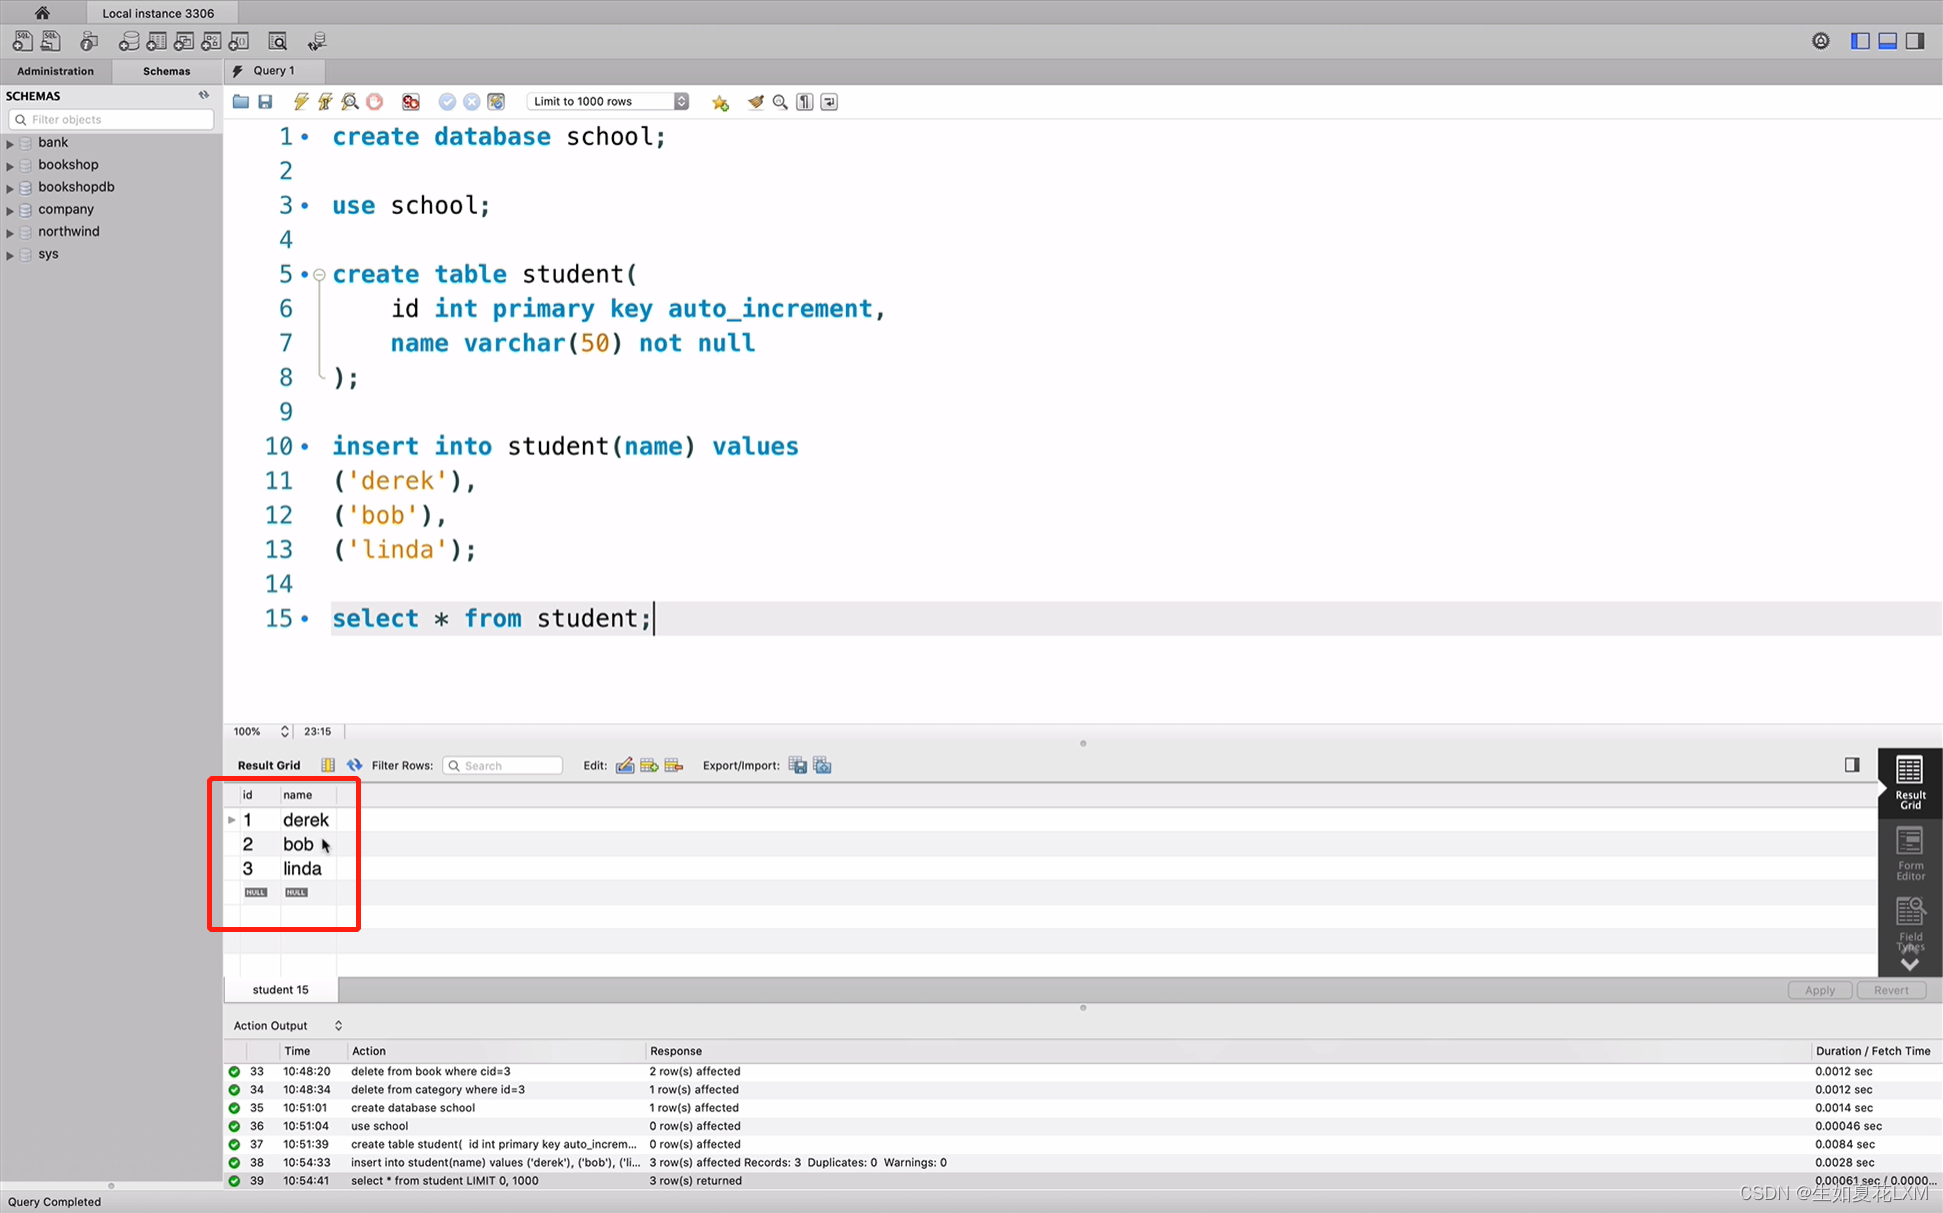The image size is (1943, 1213).
Task: Click the Apply button
Action: point(1819,990)
